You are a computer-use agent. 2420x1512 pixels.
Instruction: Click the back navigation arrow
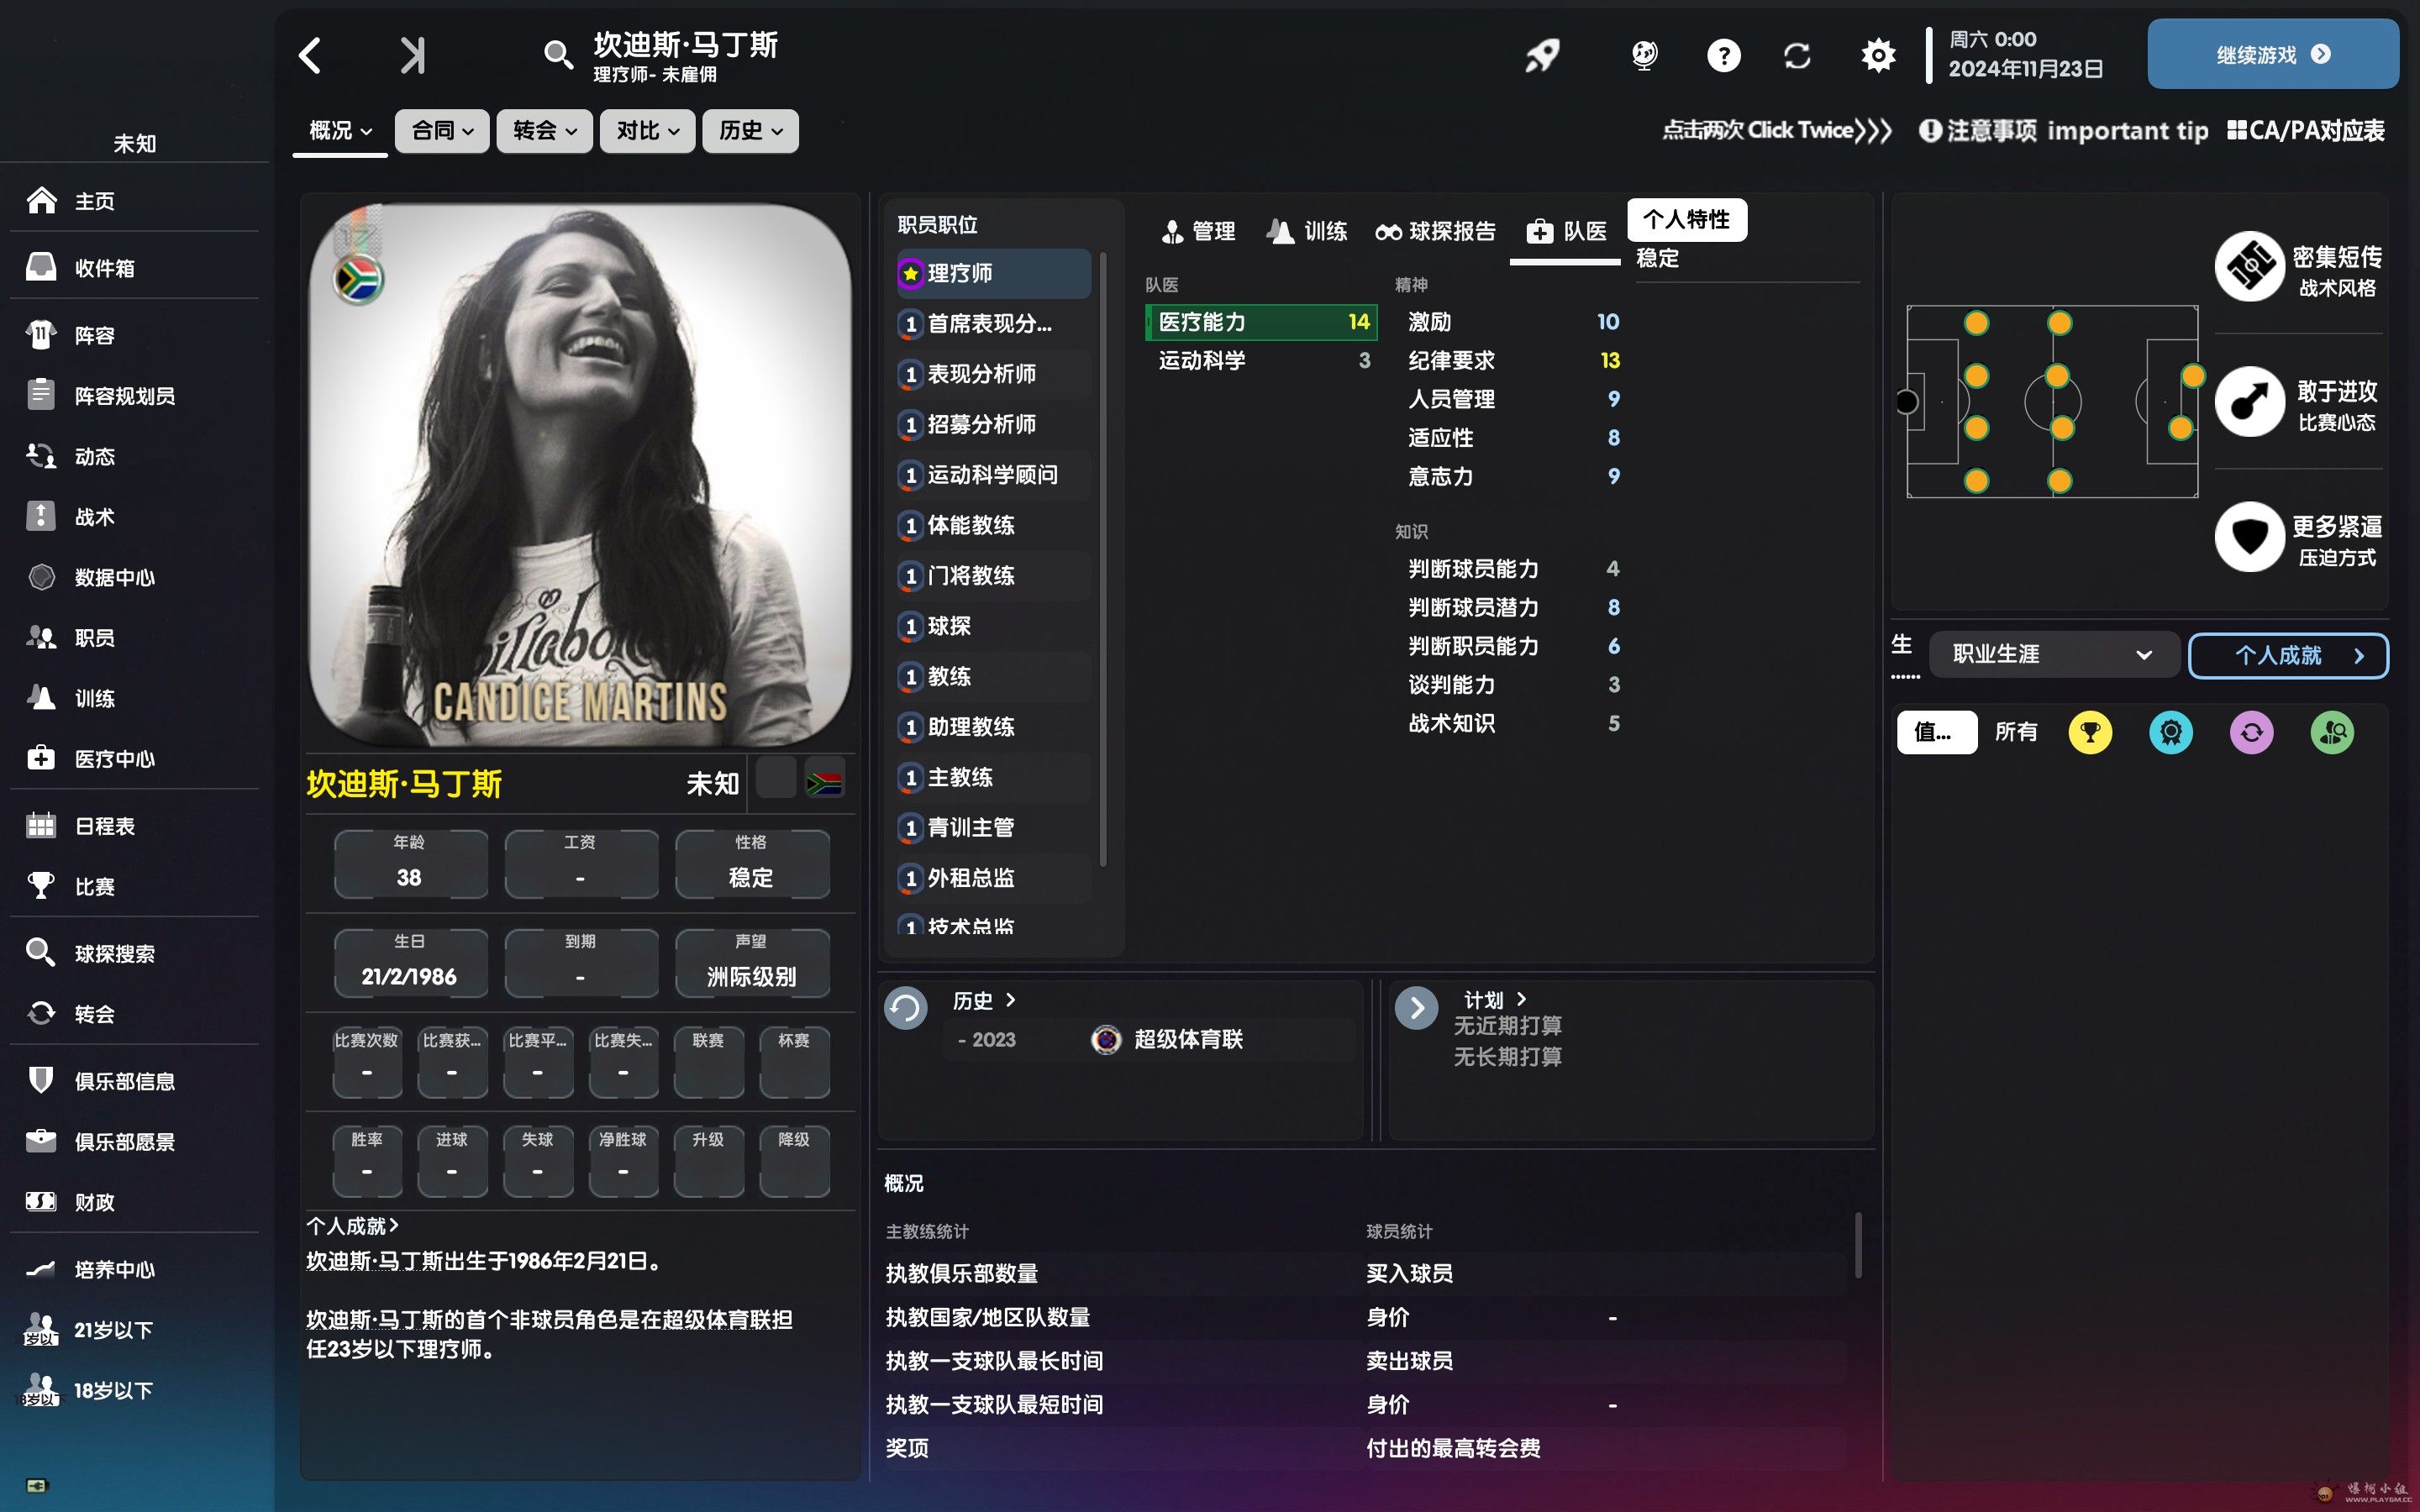coord(311,56)
